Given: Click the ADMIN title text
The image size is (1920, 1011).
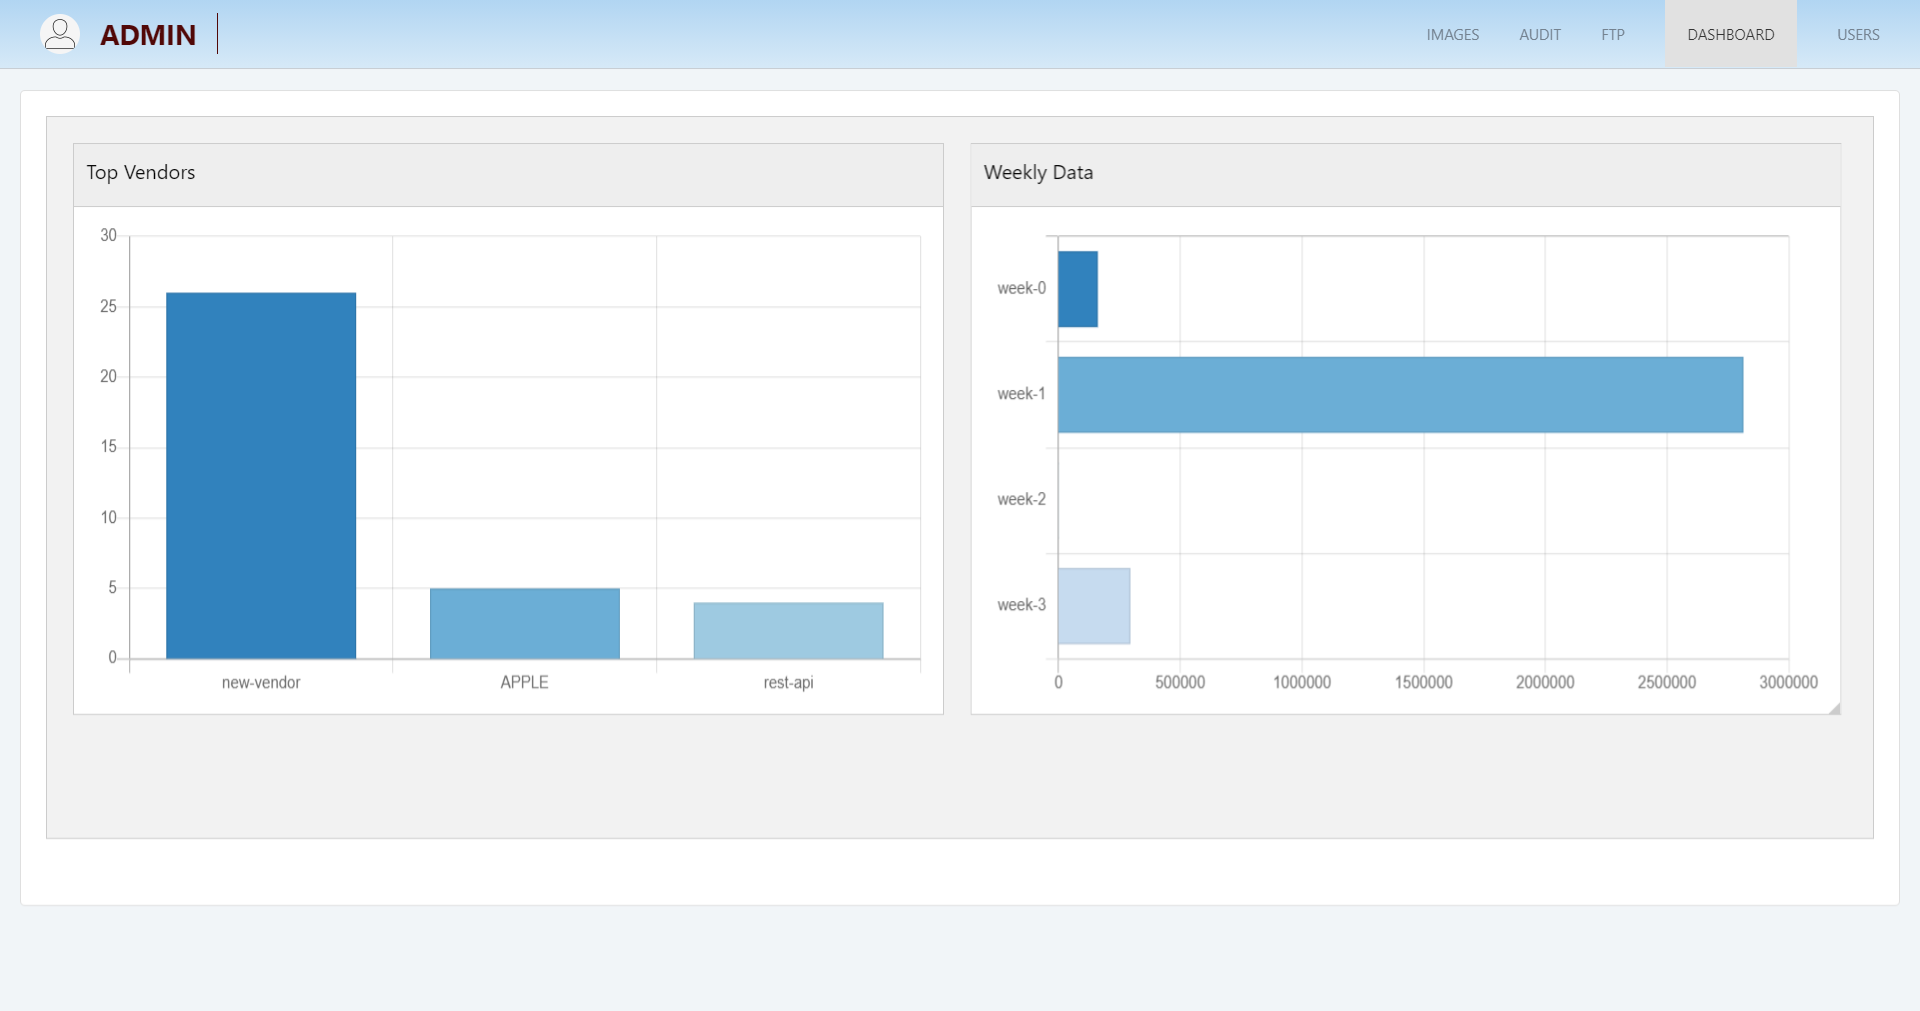Looking at the screenshot, I should point(148,35).
